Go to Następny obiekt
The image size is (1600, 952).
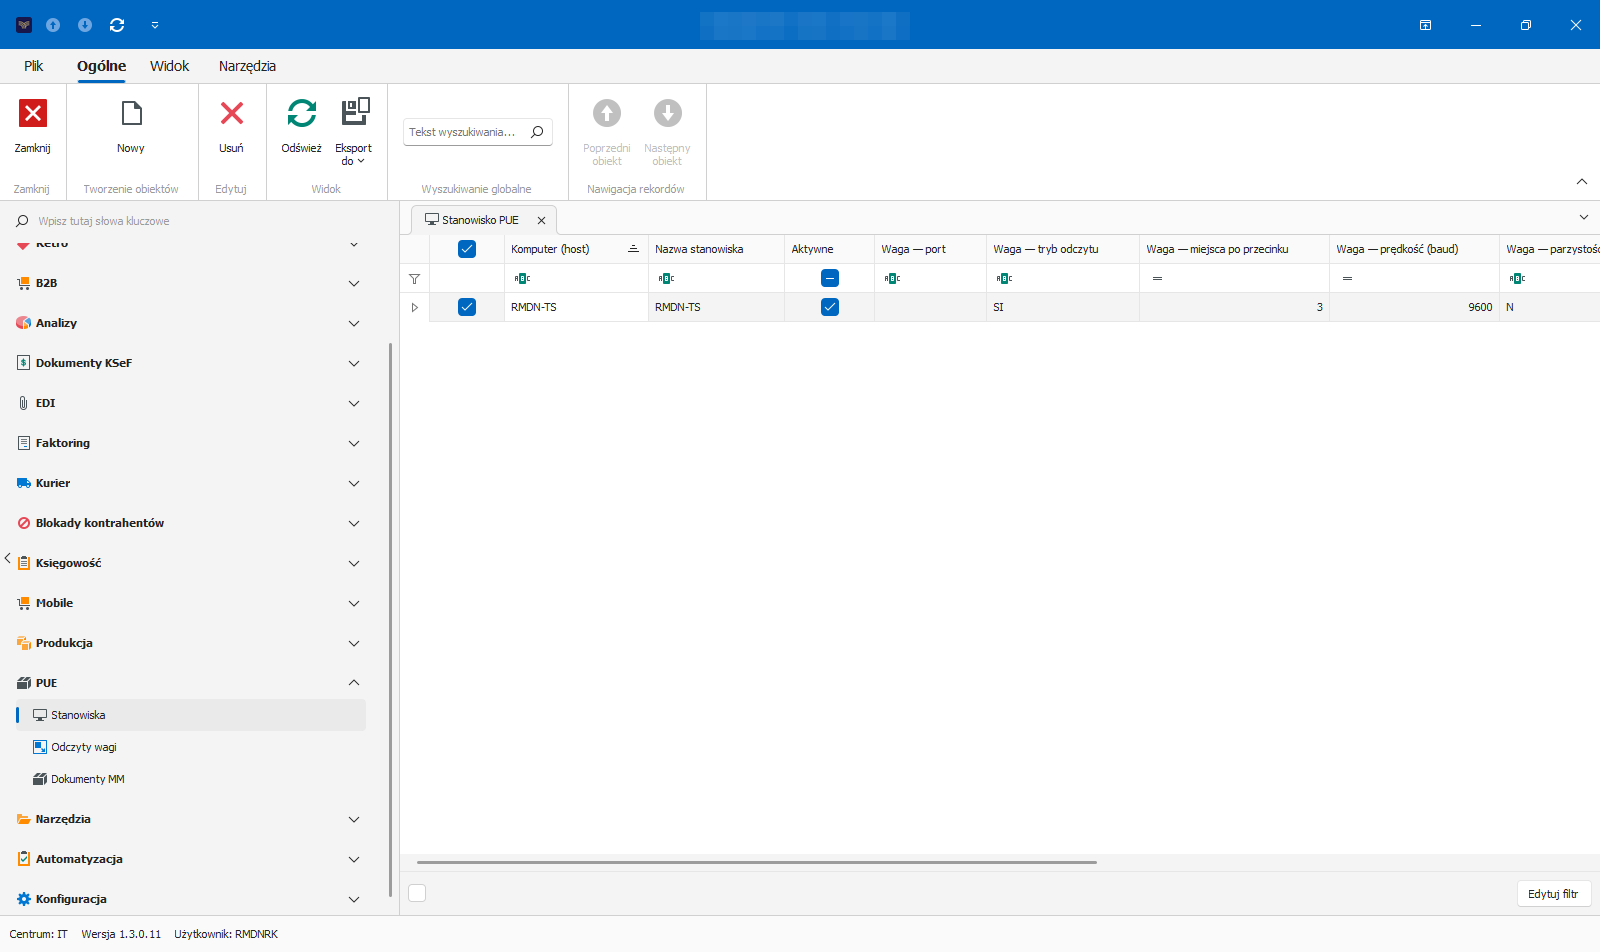[667, 132]
